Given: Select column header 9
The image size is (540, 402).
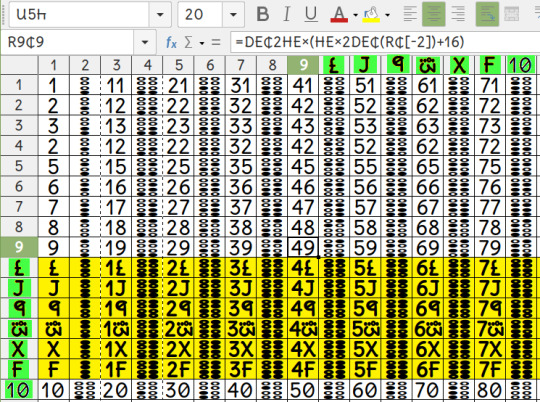Looking at the screenshot, I should 303,65.
